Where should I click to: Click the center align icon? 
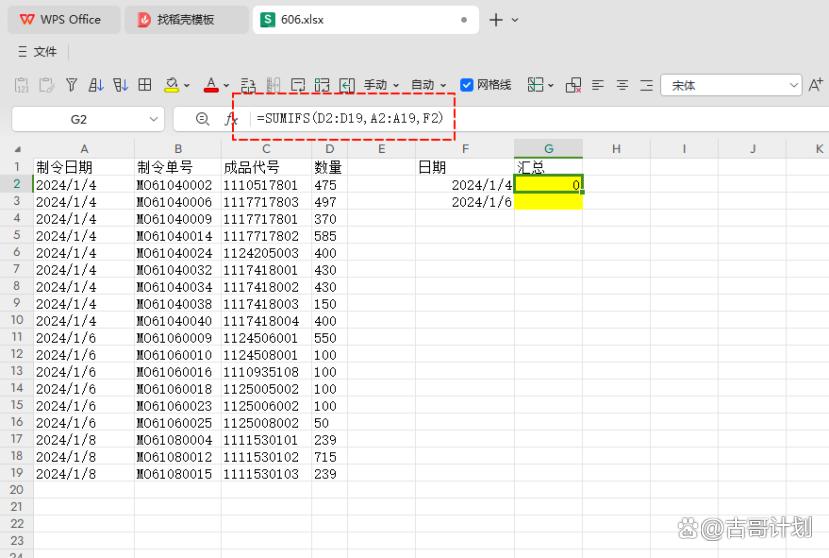622,86
